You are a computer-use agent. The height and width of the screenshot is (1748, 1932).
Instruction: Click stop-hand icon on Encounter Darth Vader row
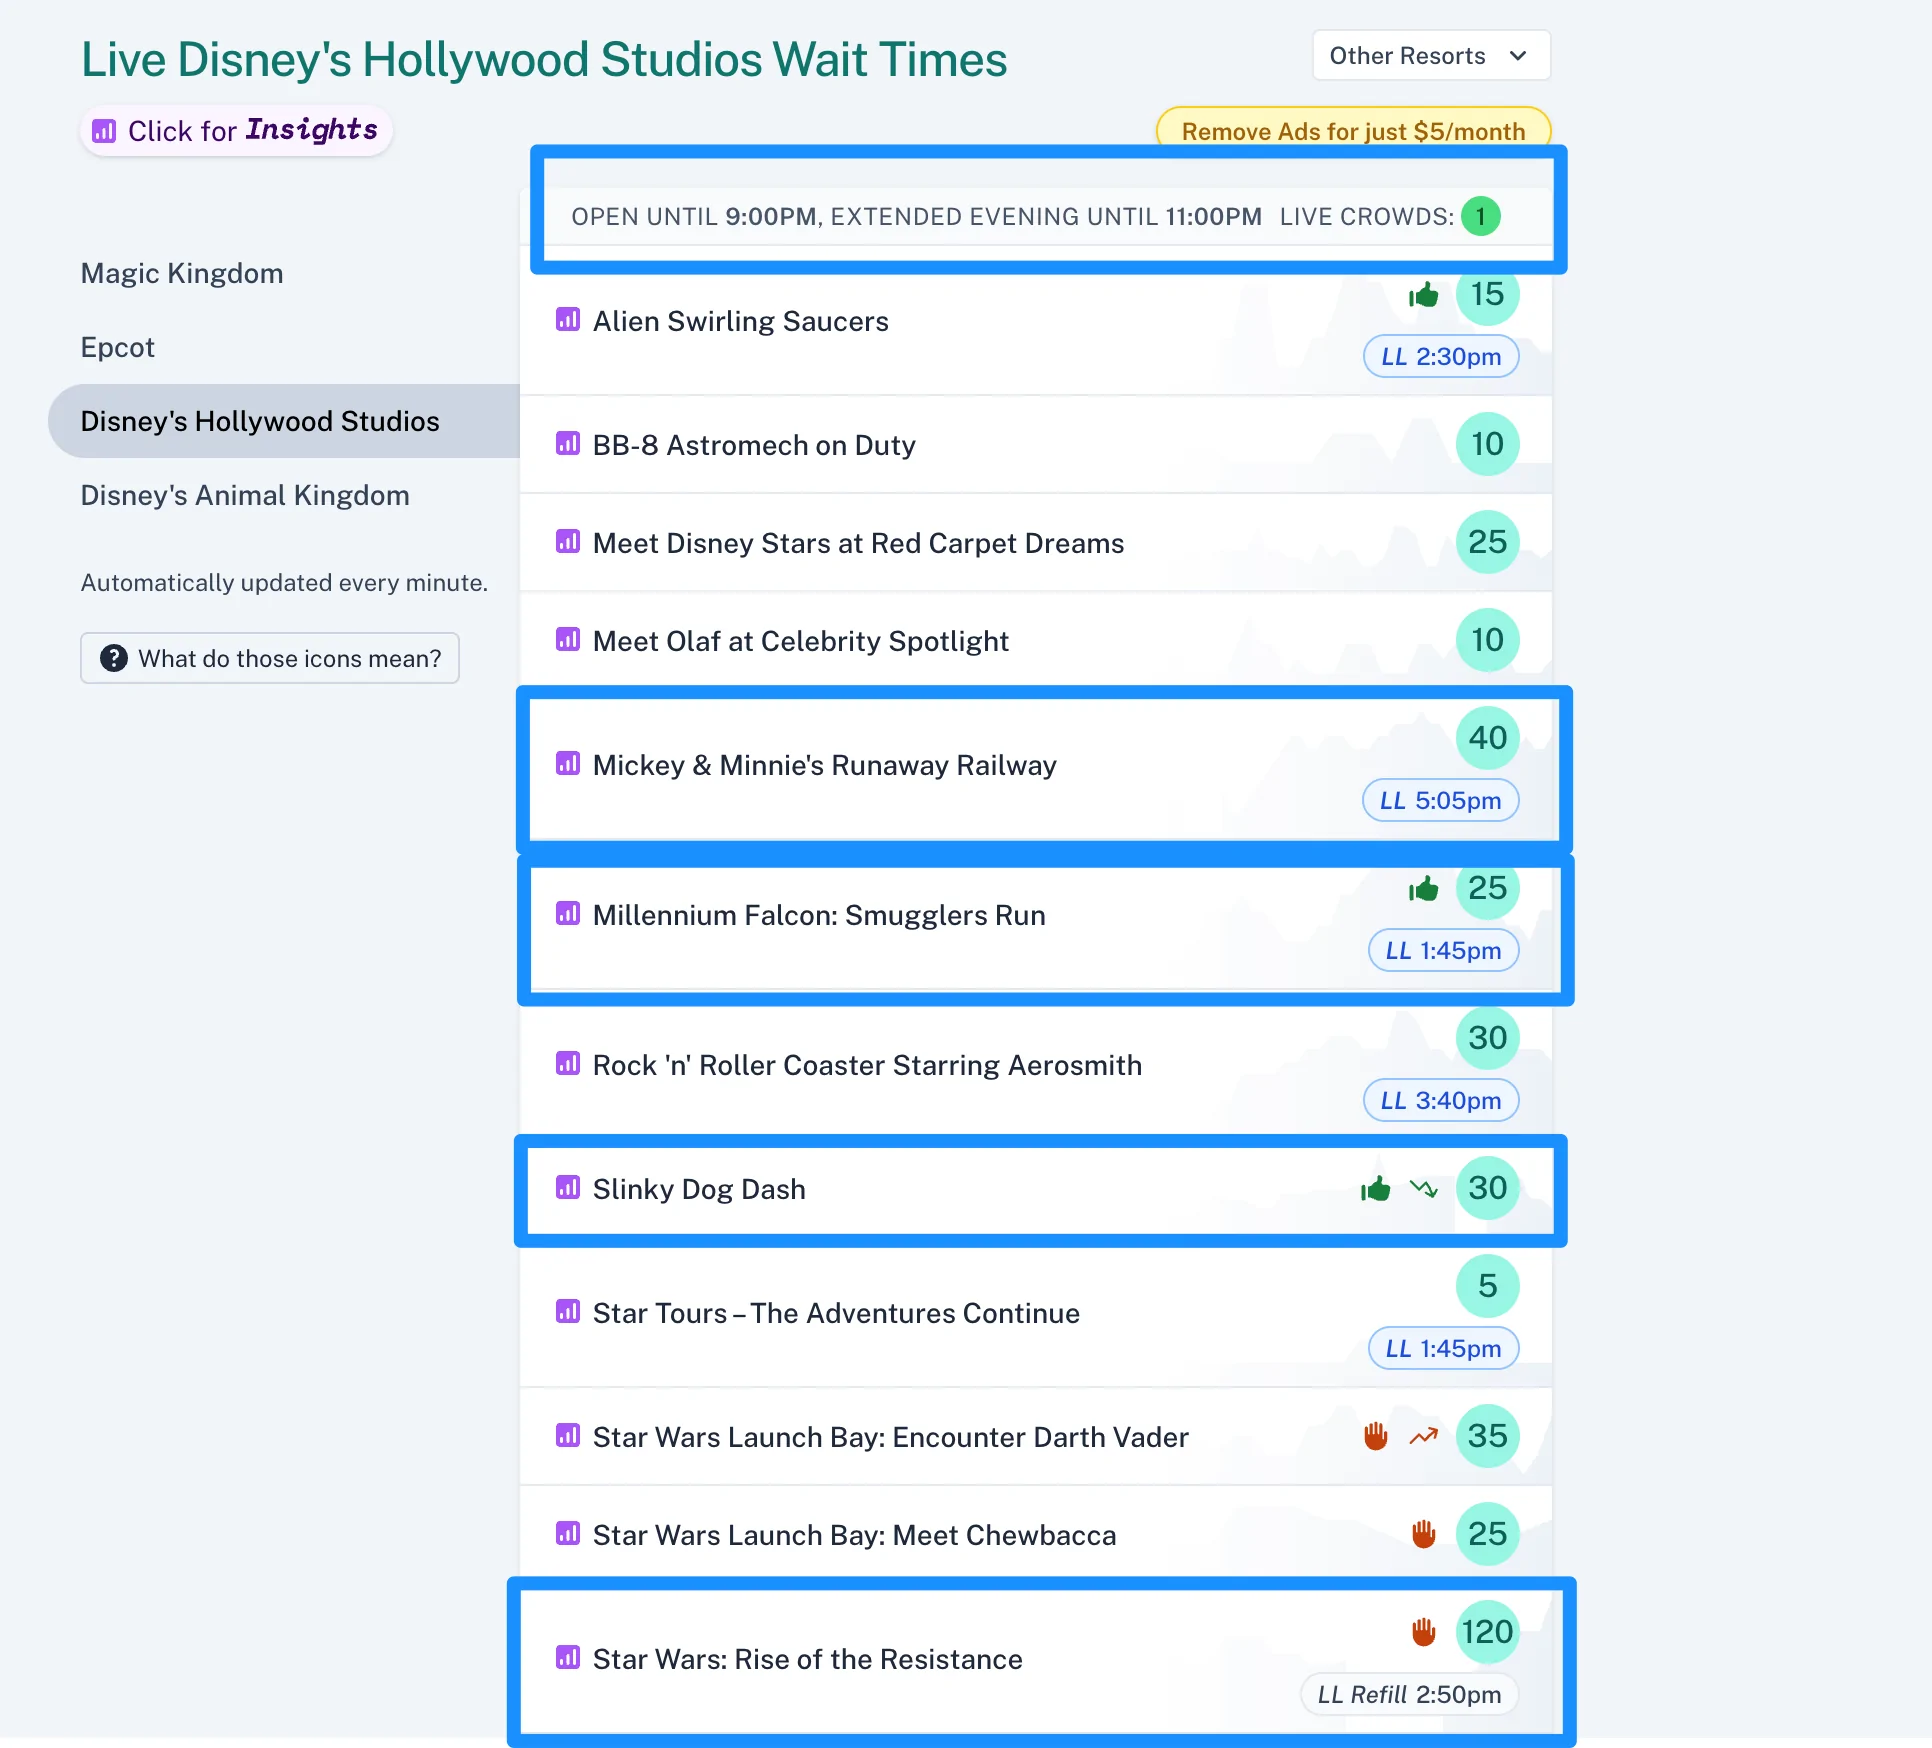1376,1436
